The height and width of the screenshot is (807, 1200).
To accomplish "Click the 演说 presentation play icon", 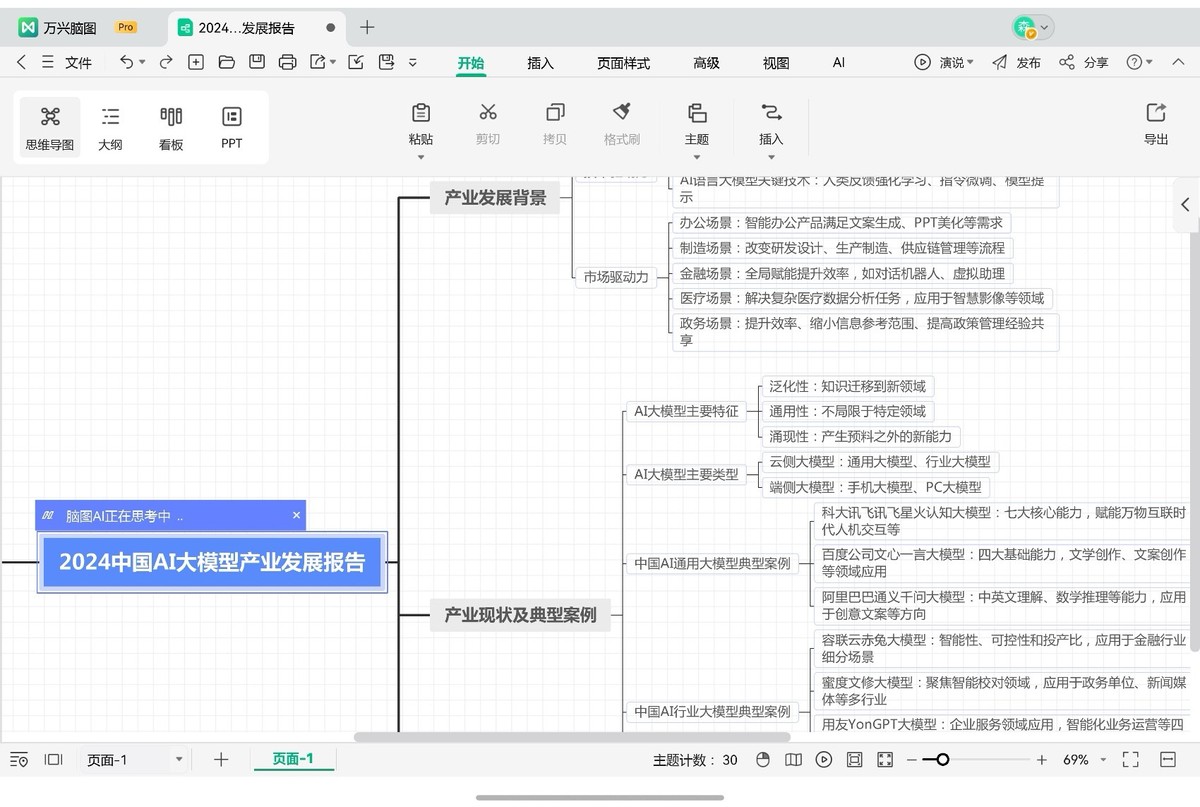I will pyautogui.click(x=922, y=62).
